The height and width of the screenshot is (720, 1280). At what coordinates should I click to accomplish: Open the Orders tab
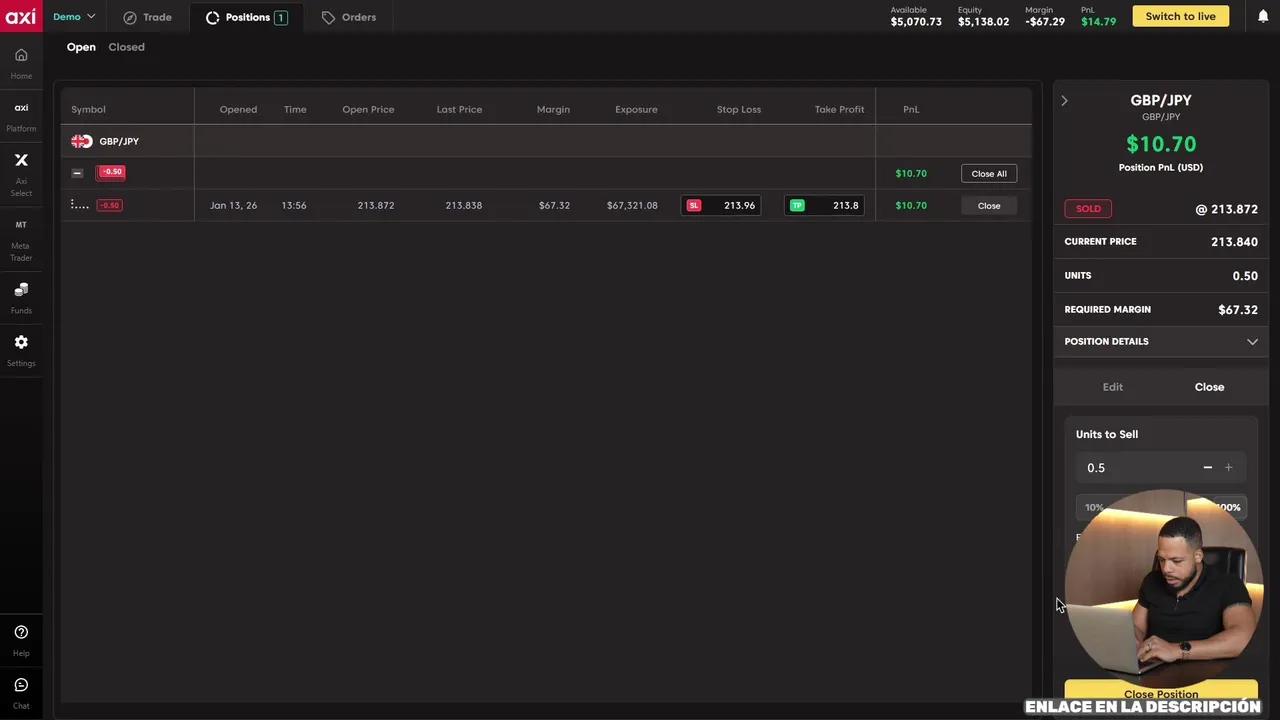click(x=349, y=17)
